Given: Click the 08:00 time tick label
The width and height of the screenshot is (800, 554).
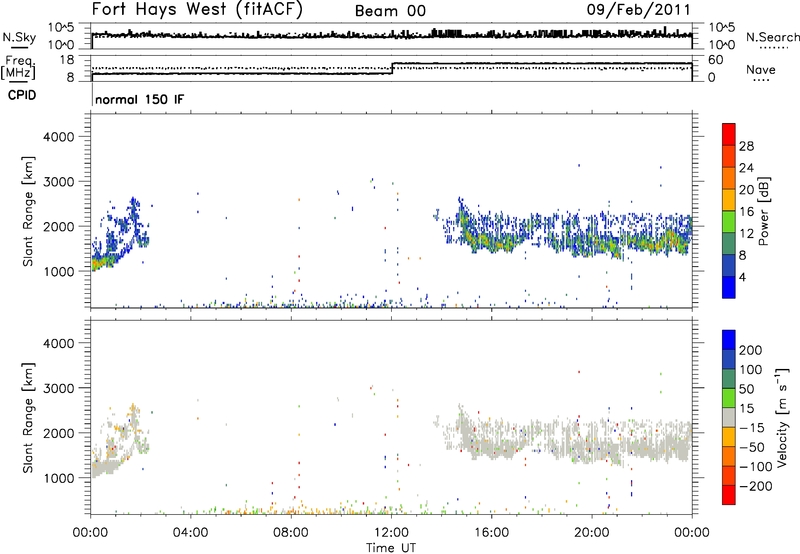Looking at the screenshot, I should 291,533.
